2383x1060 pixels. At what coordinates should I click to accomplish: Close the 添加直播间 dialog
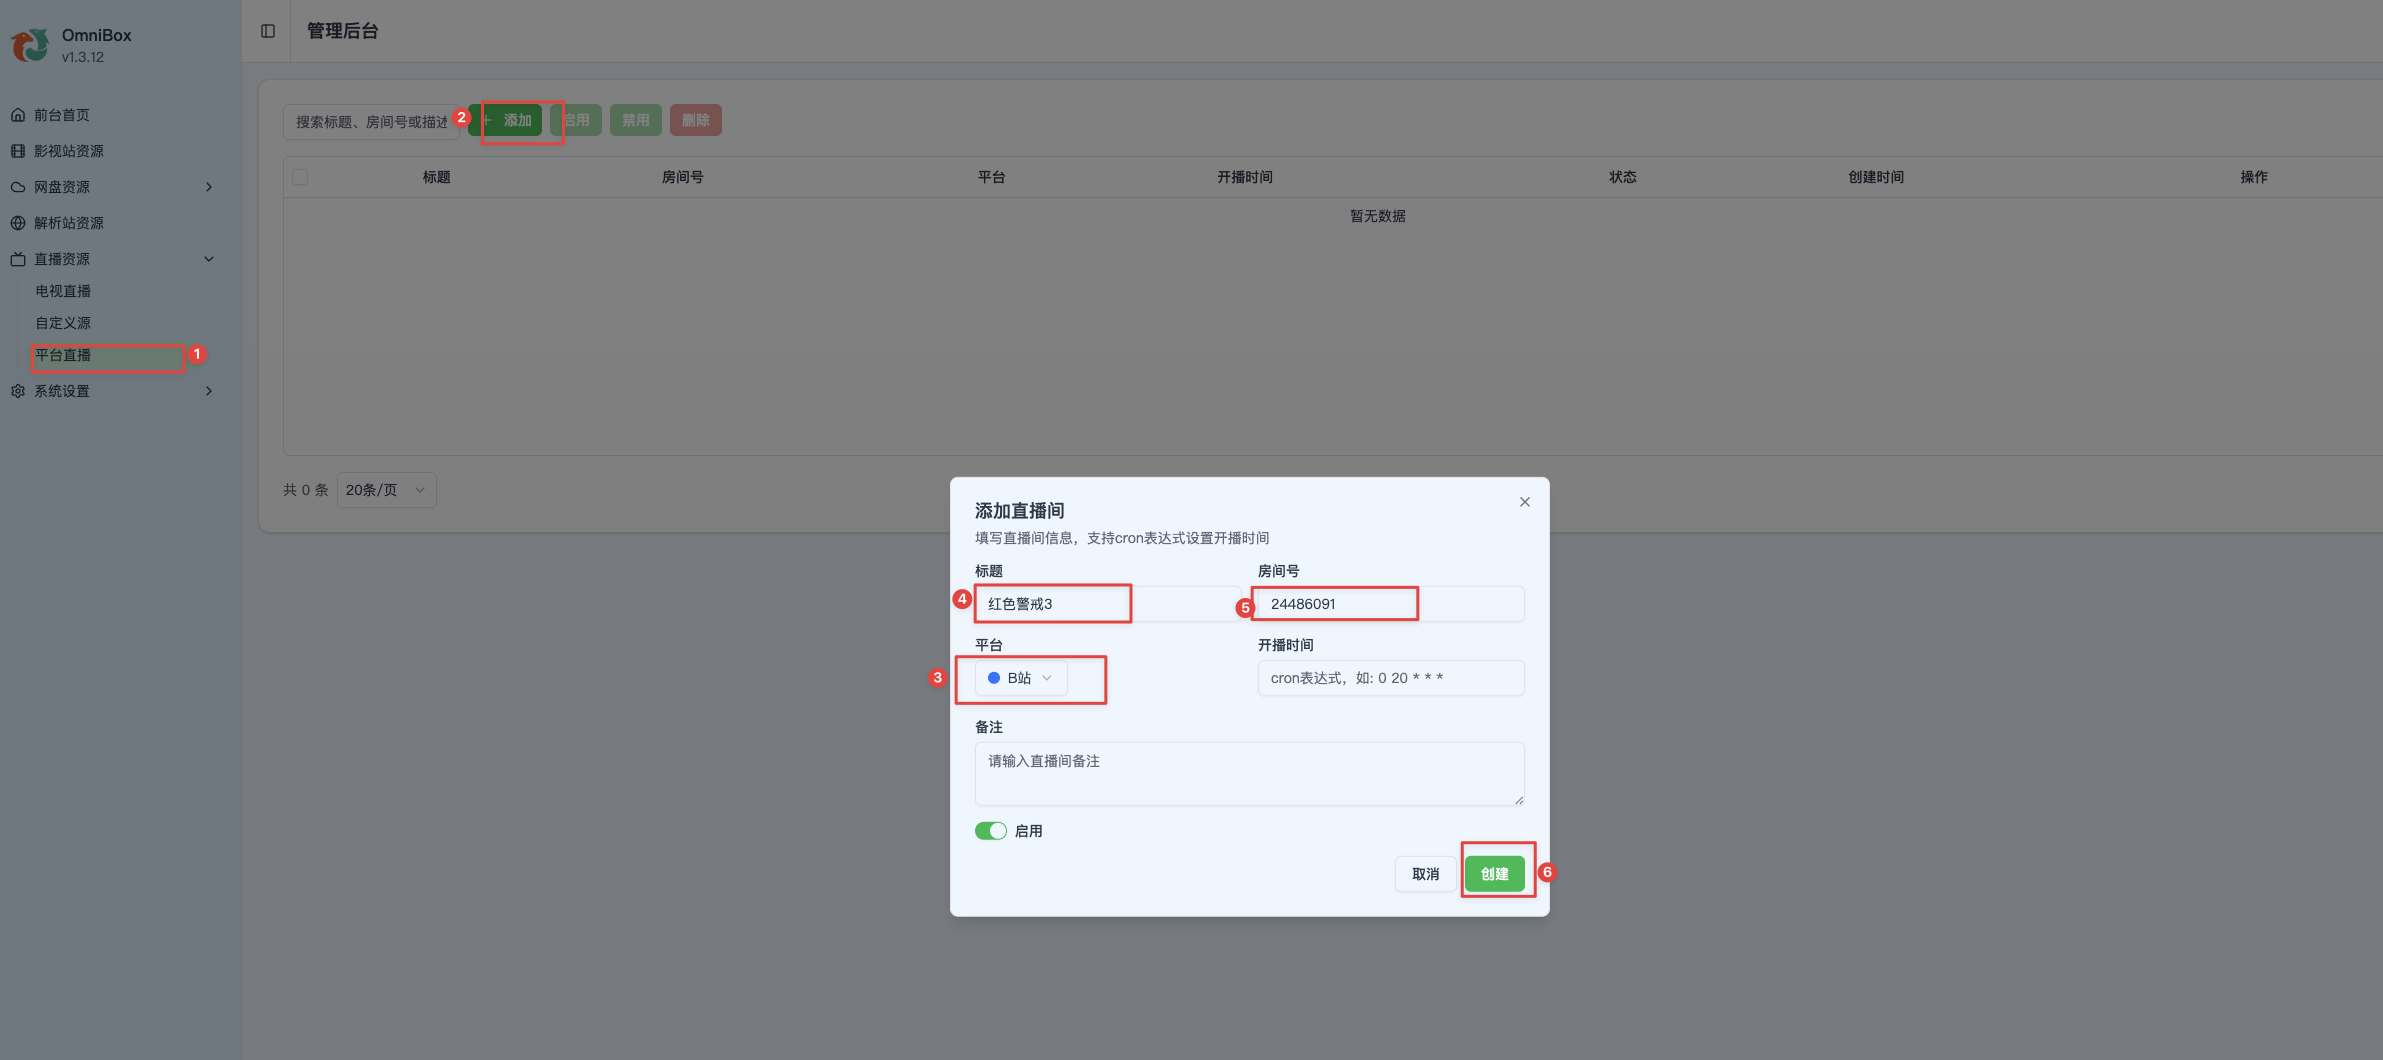[1525, 502]
